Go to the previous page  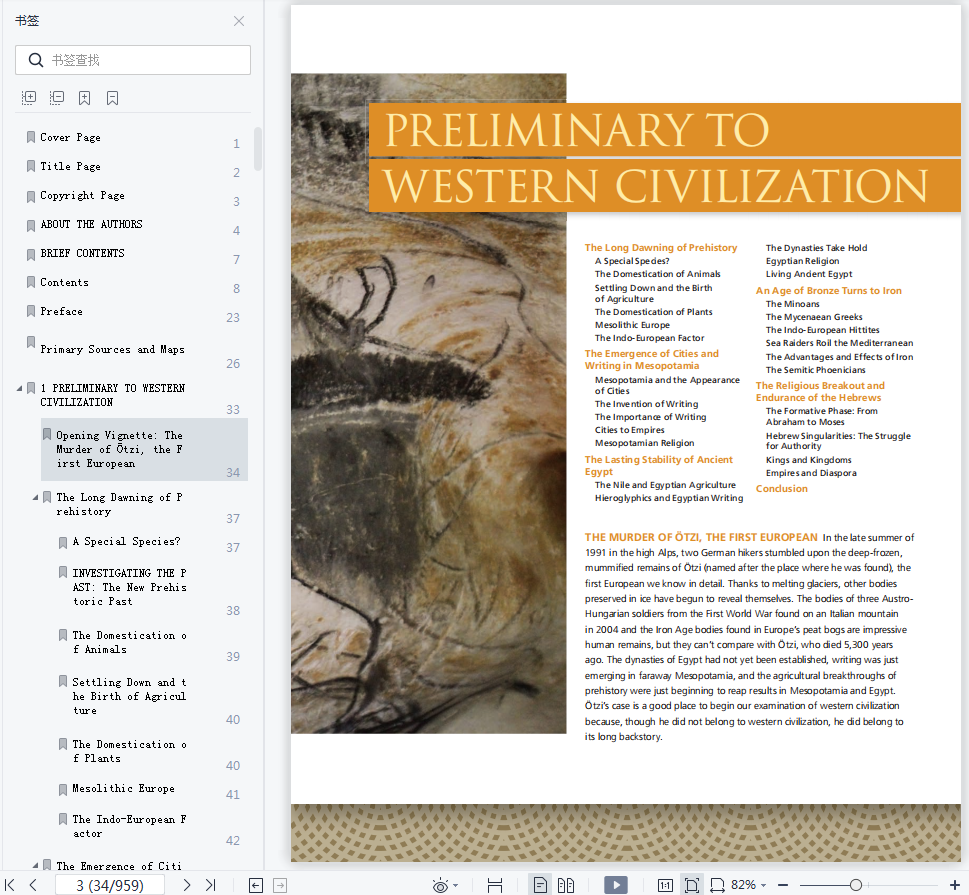[33, 885]
